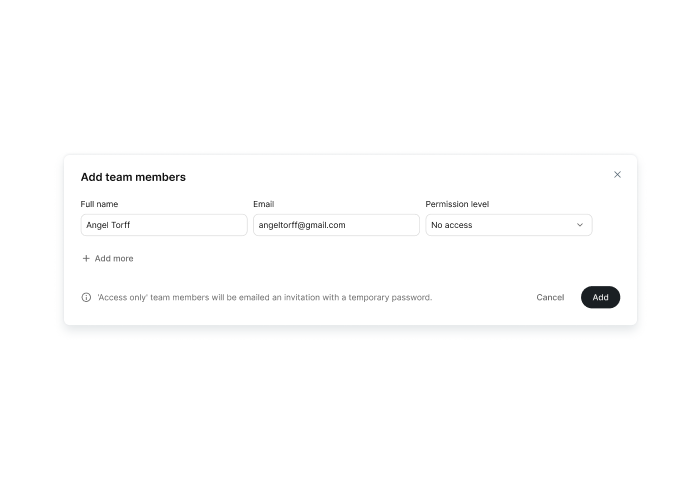Close the Add team members dialog
This screenshot has width=700, height=480.
617,175
